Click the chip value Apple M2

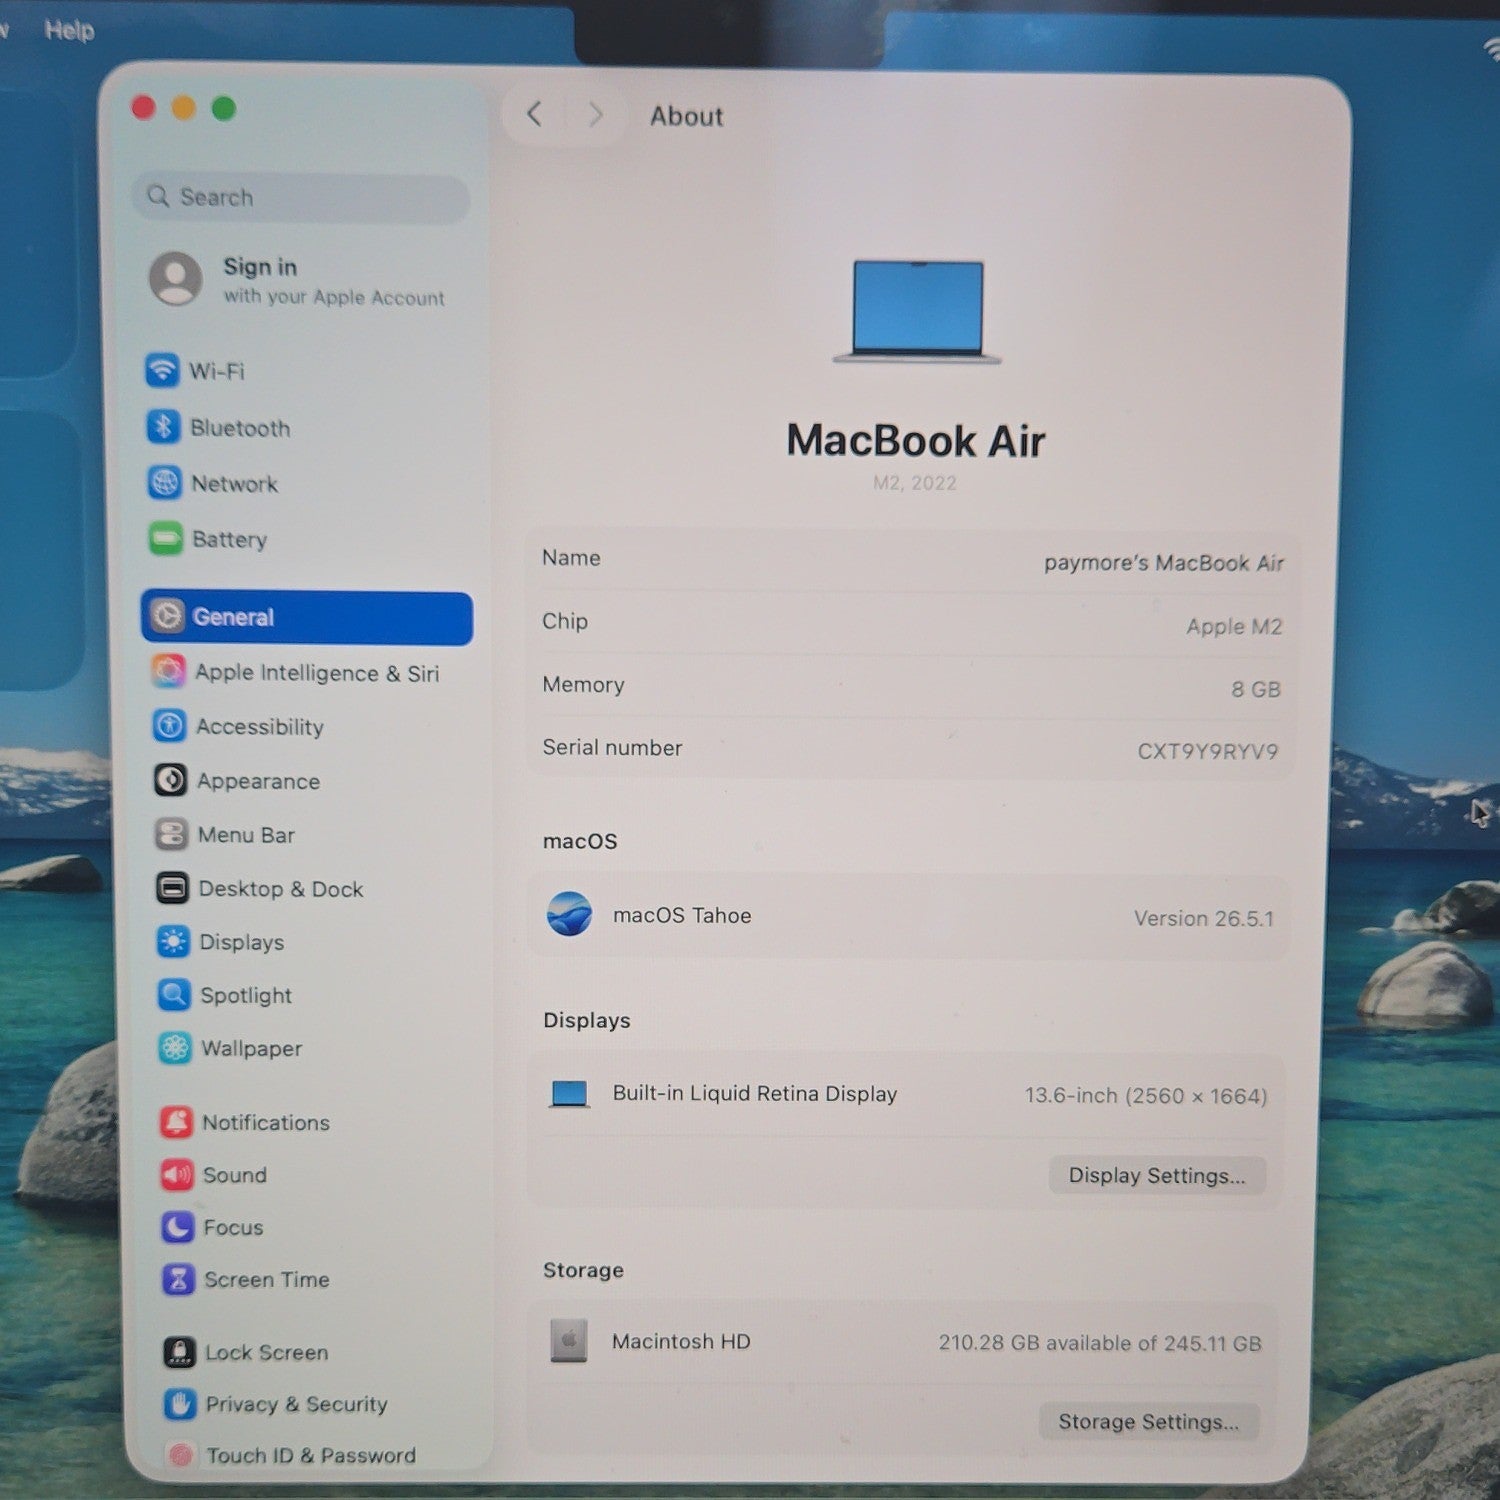click(x=1233, y=626)
